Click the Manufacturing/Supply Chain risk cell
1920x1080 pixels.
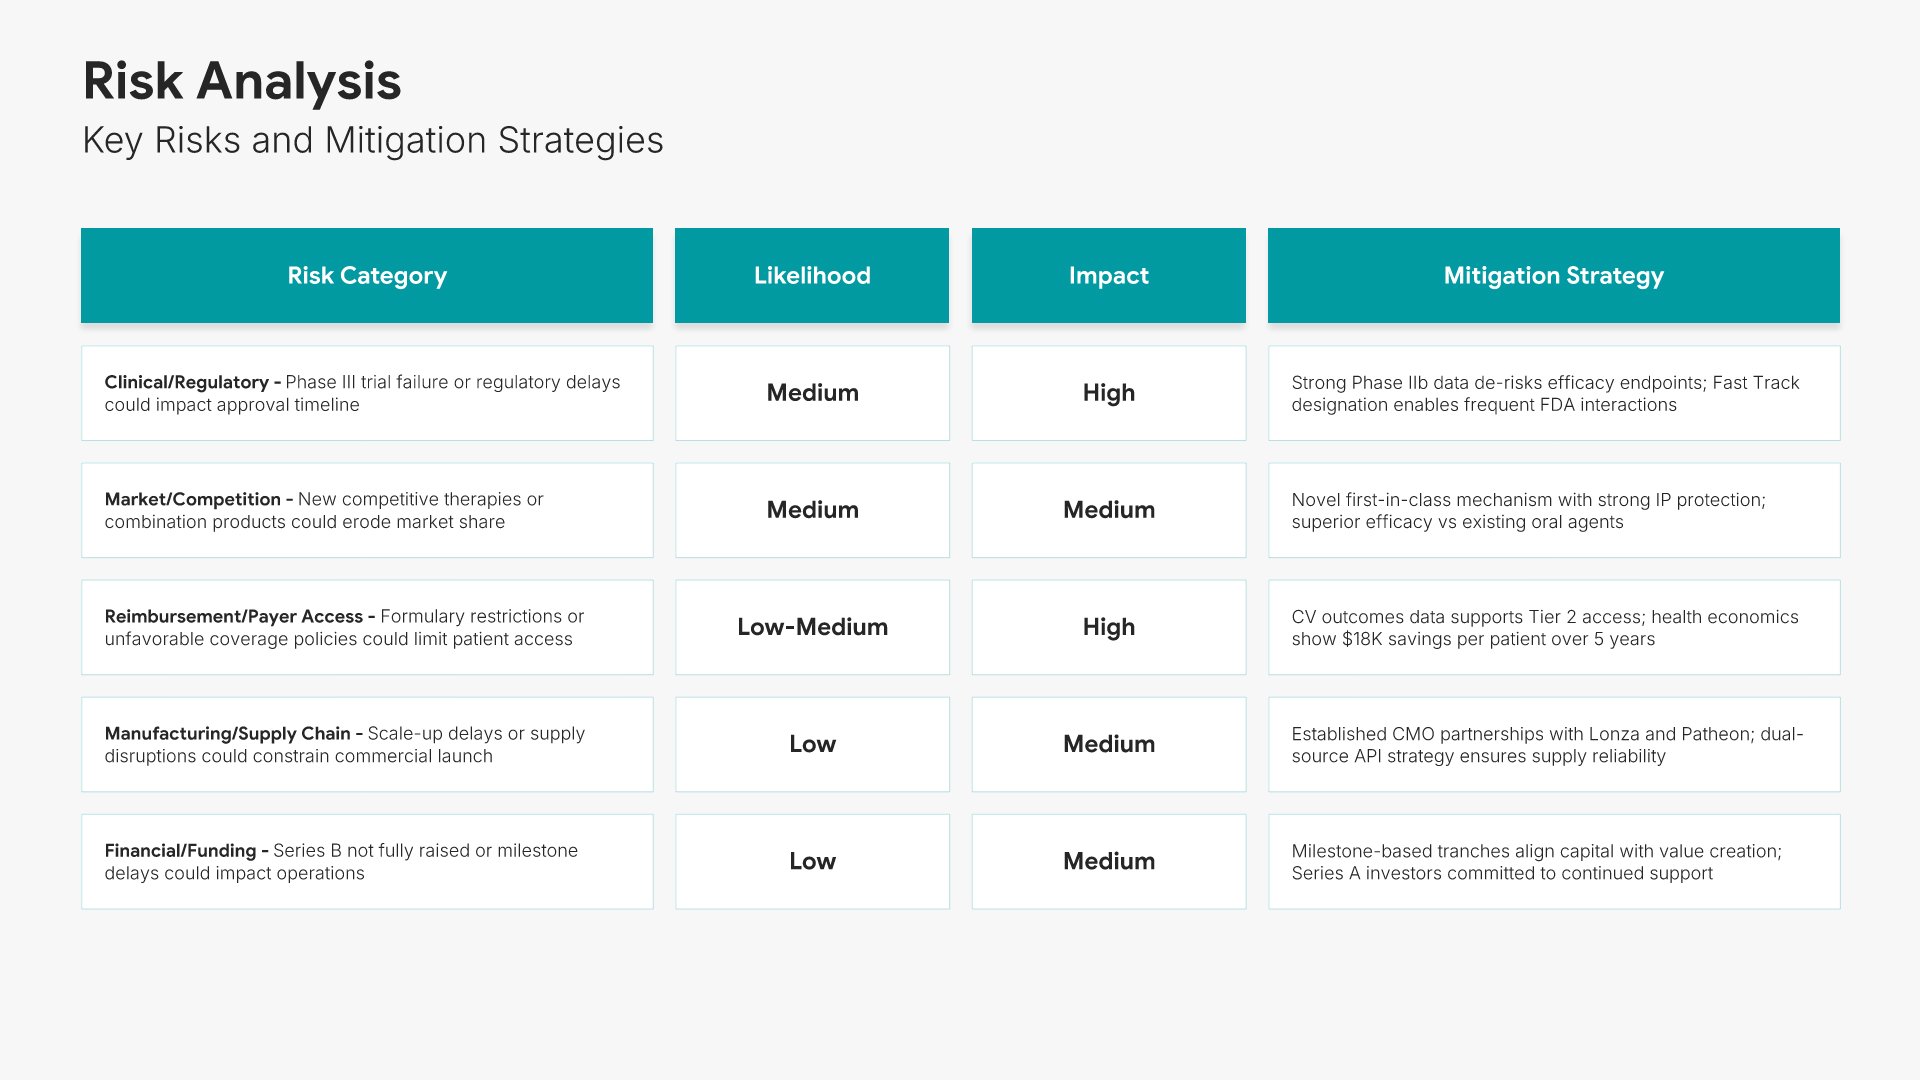367,744
